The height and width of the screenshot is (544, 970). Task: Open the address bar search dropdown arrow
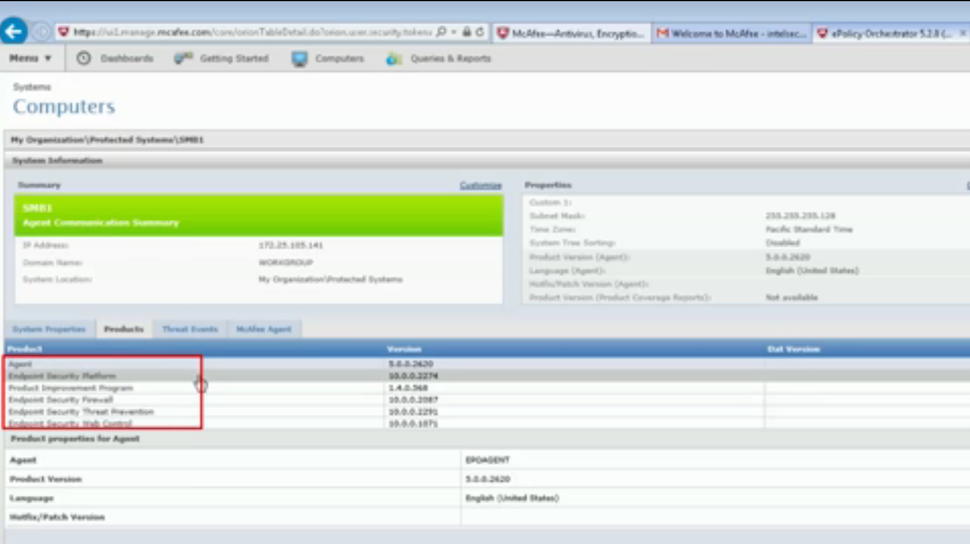453,32
